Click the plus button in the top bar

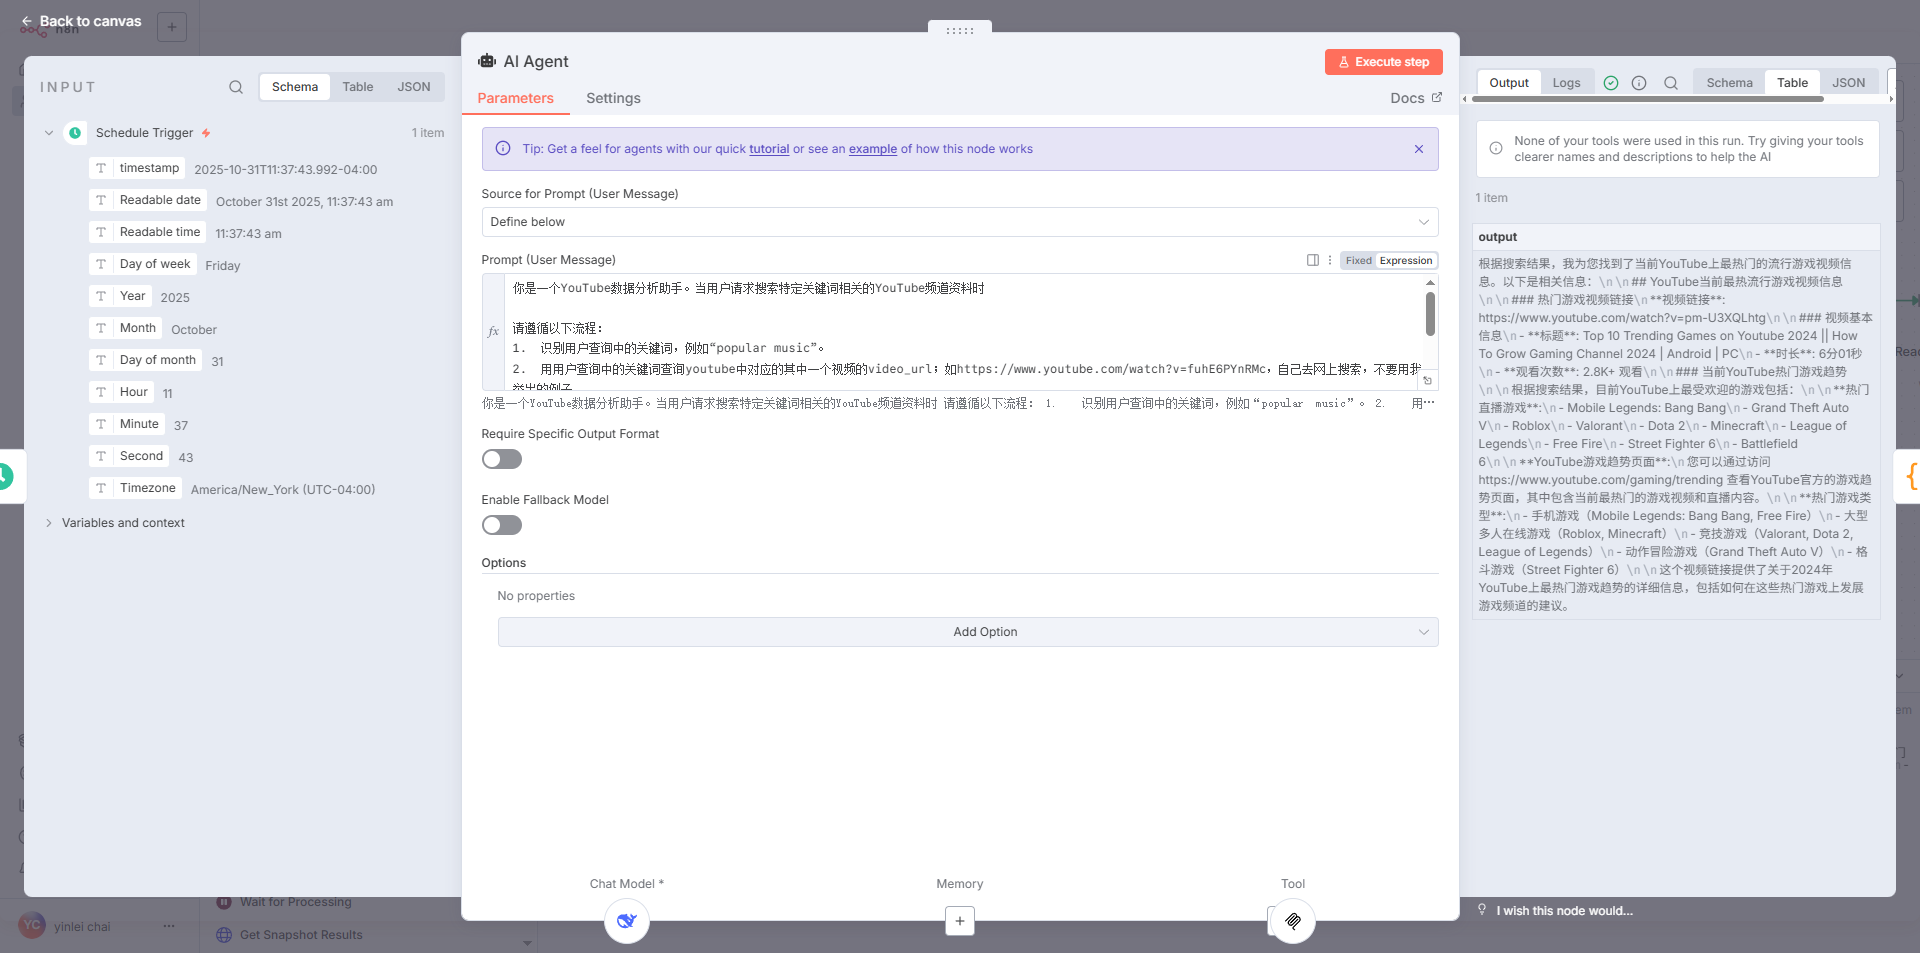(x=172, y=27)
